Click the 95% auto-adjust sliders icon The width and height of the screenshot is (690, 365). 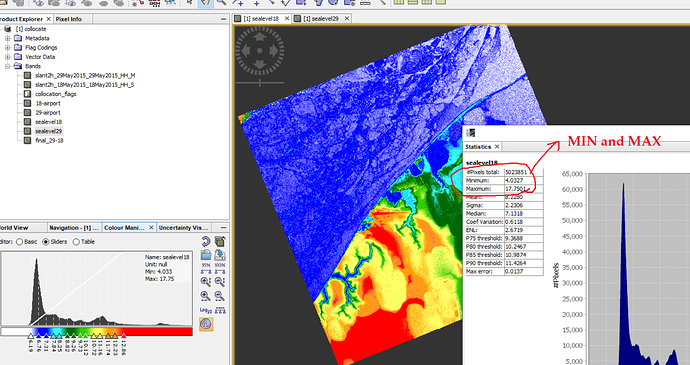pos(206,268)
